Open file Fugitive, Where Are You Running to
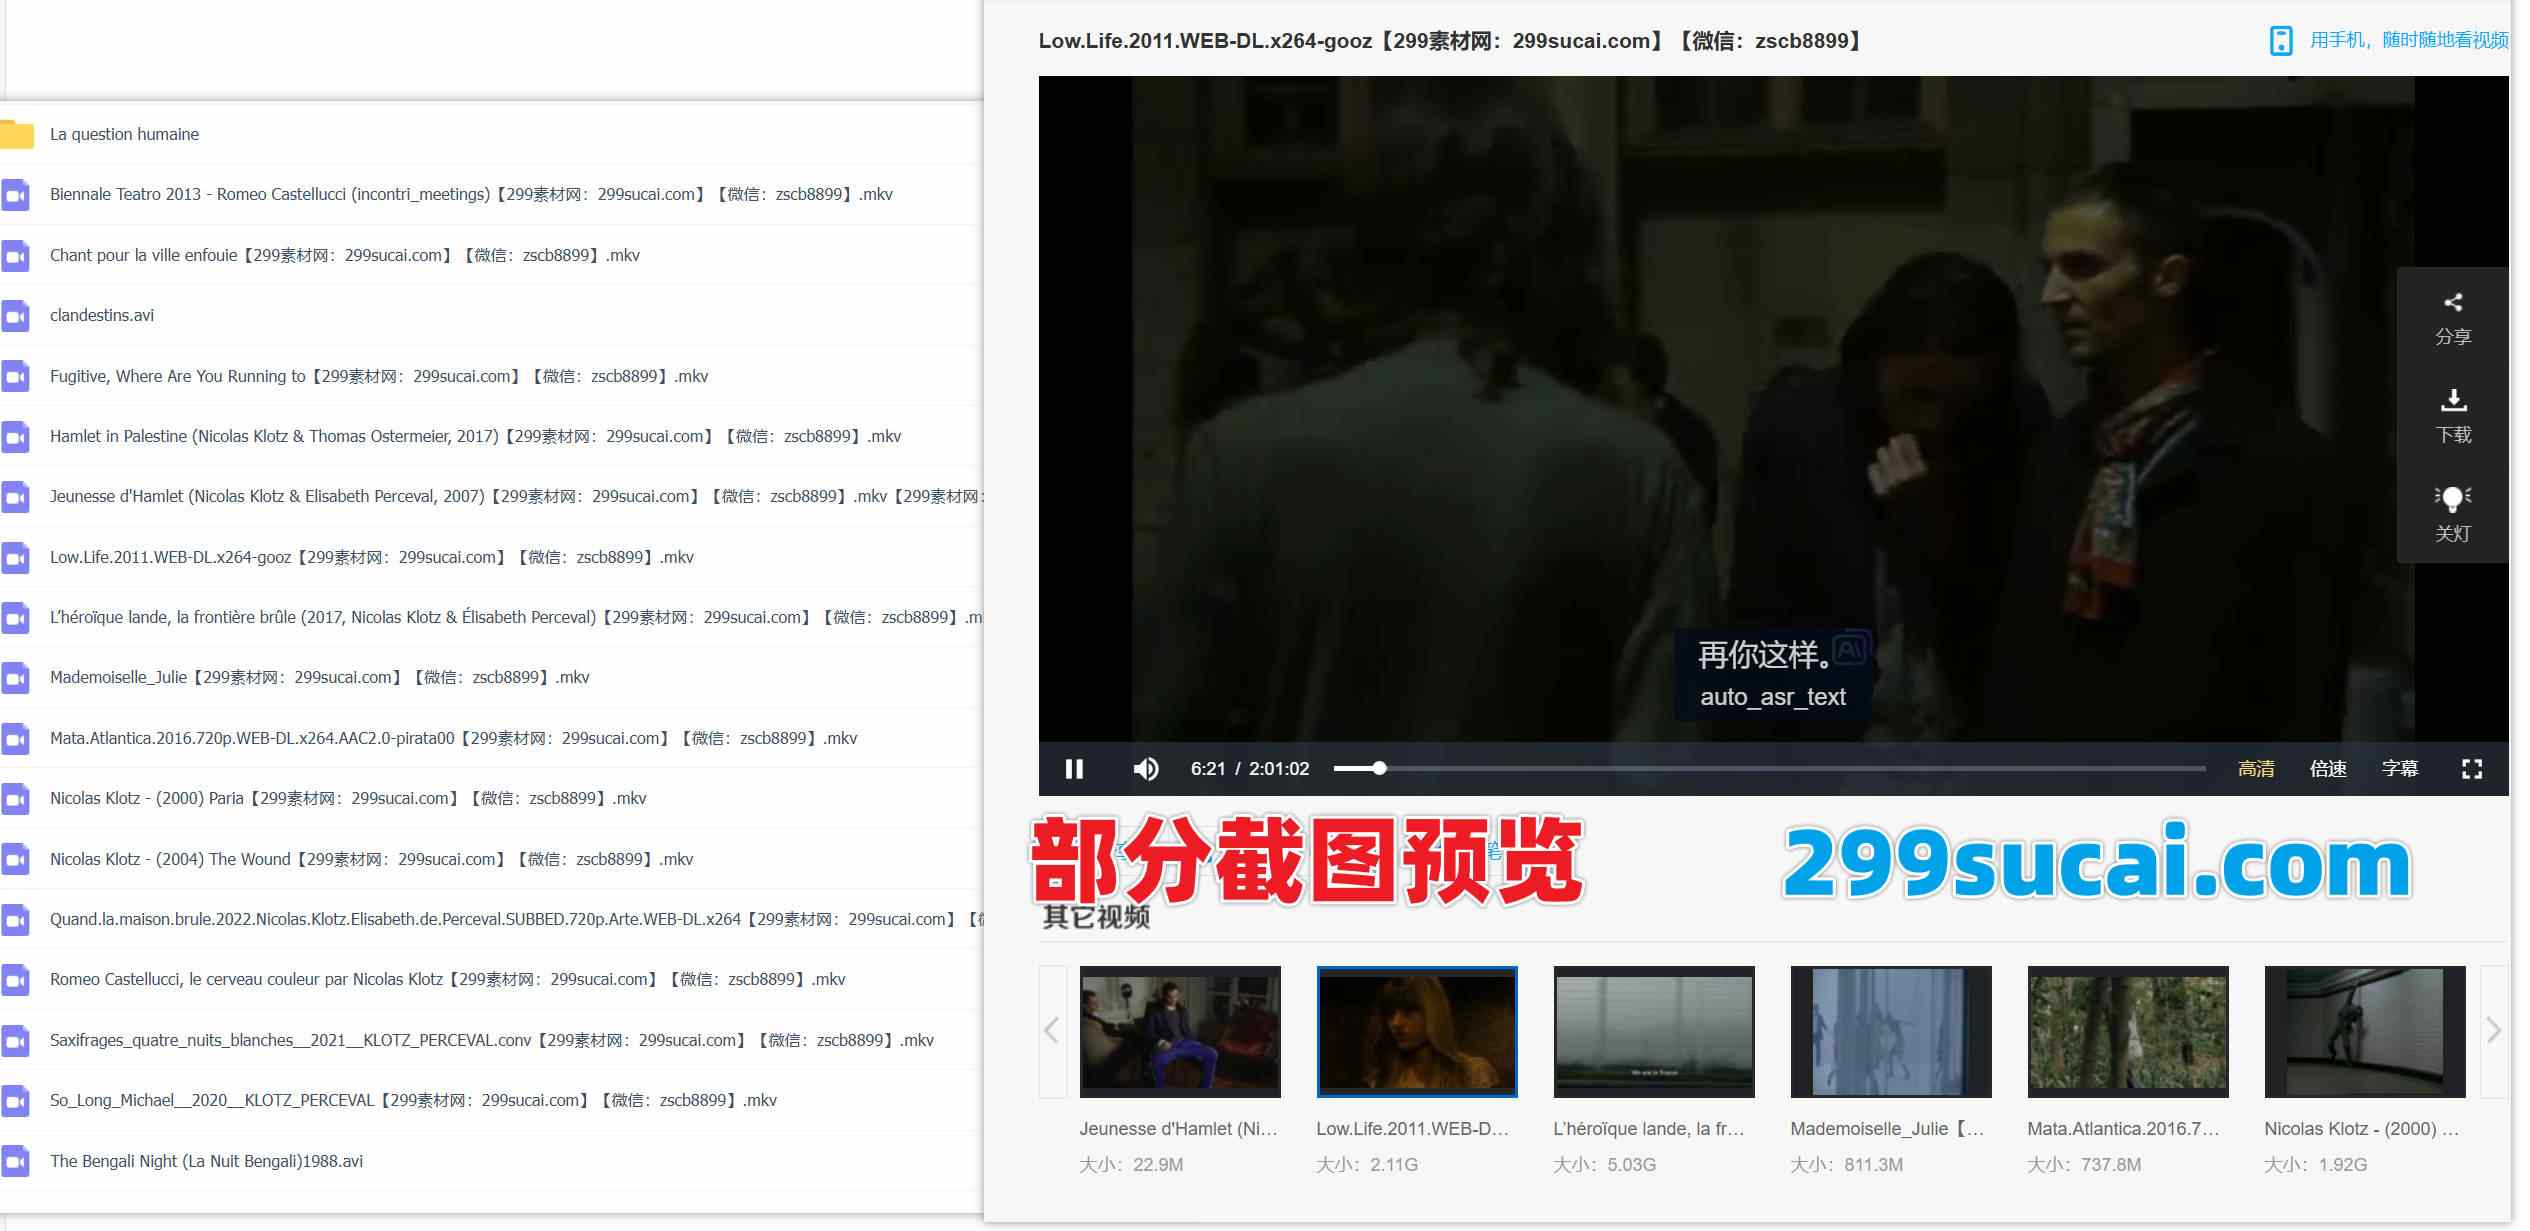Screen dimensions: 2530x1231 pyautogui.click(x=379, y=376)
